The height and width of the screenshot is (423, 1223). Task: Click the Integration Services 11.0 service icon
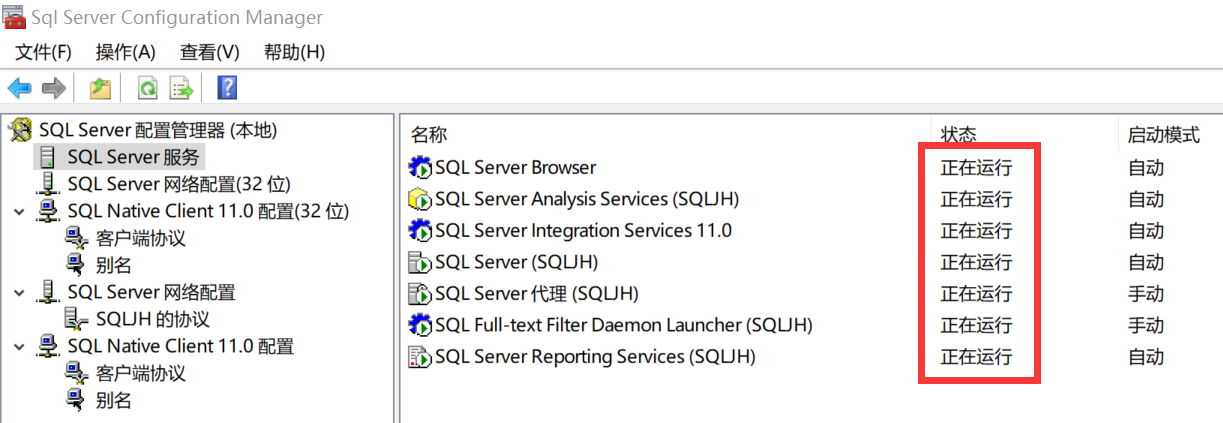click(x=420, y=231)
